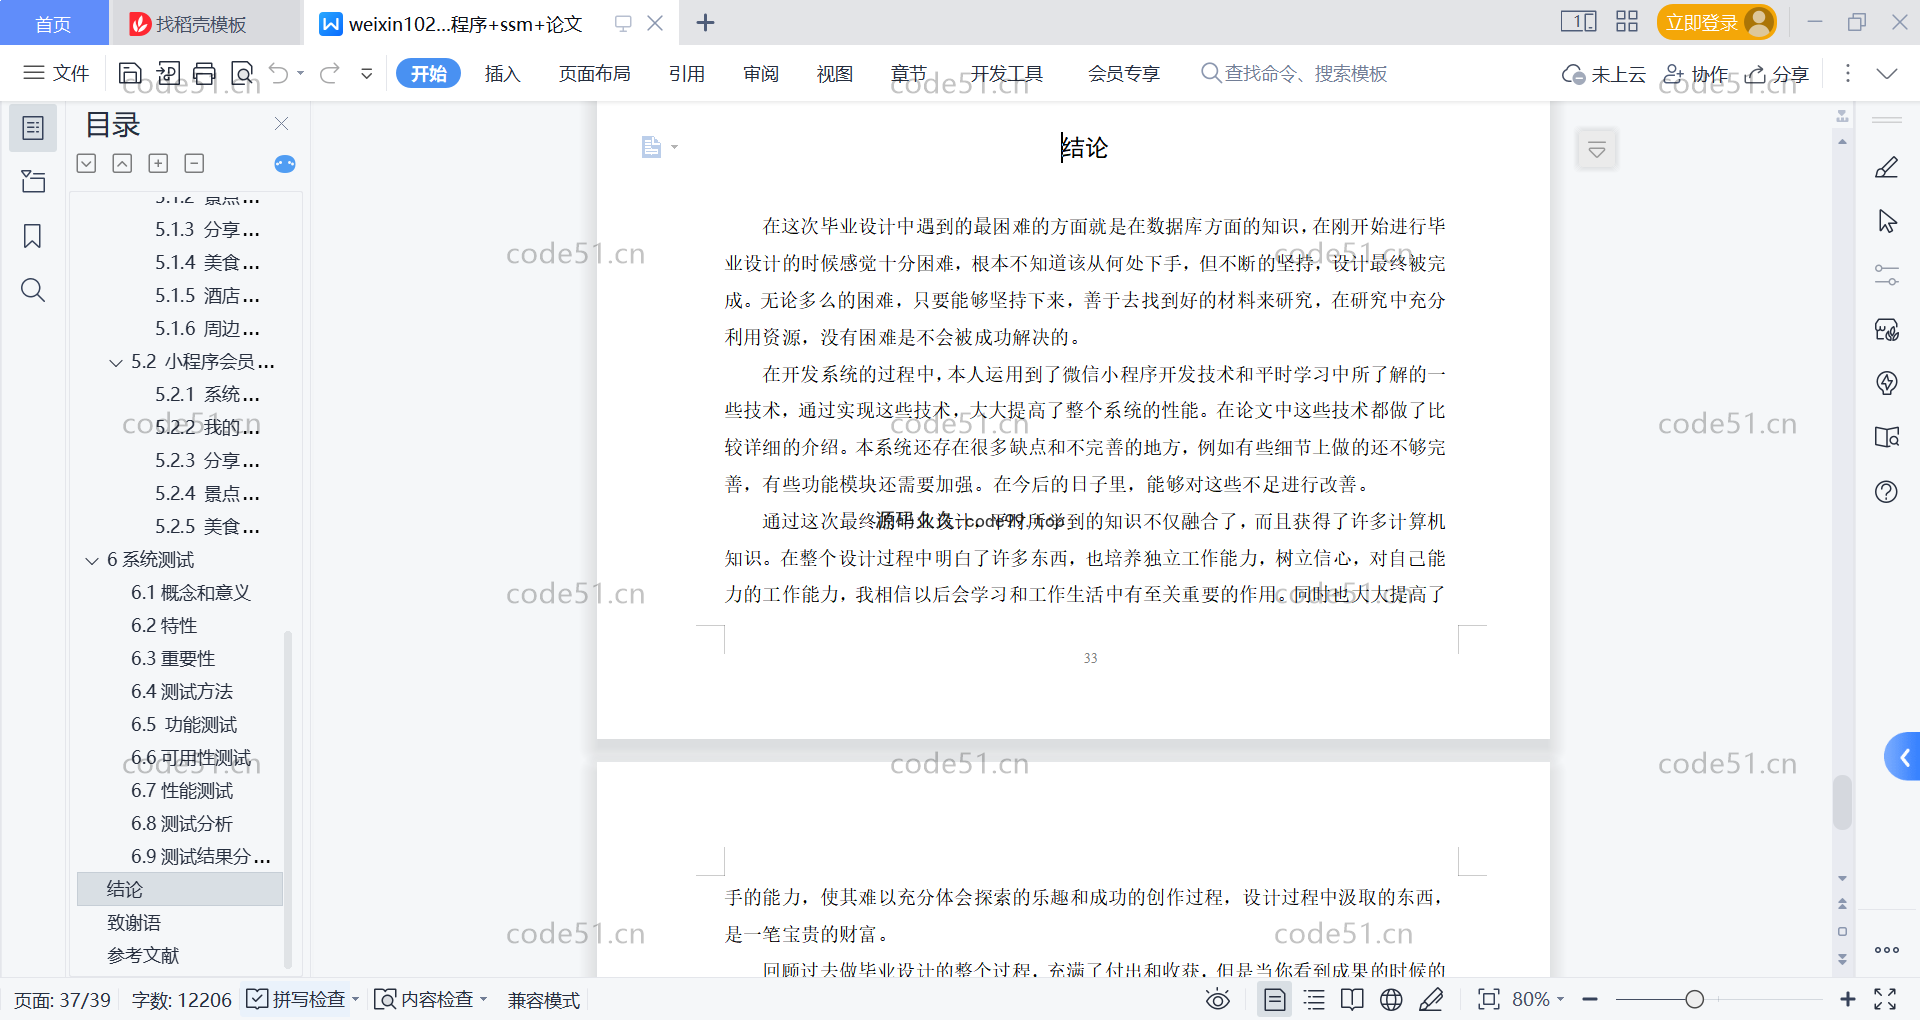Open the reading book icon on right sidebar
Image resolution: width=1920 pixels, height=1020 pixels.
point(1887,437)
